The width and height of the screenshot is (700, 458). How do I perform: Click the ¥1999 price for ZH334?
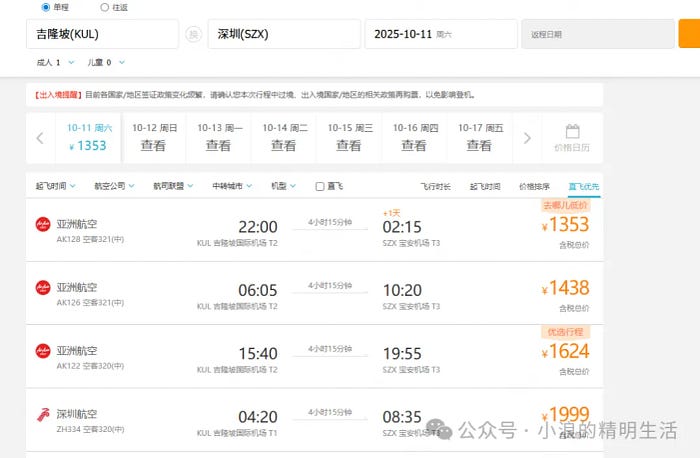[565, 415]
